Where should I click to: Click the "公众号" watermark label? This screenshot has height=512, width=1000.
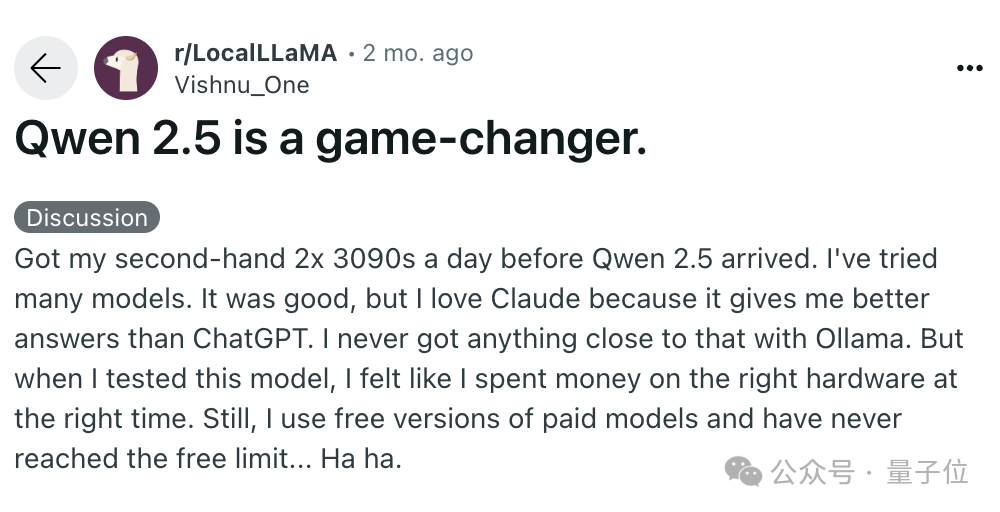(812, 472)
